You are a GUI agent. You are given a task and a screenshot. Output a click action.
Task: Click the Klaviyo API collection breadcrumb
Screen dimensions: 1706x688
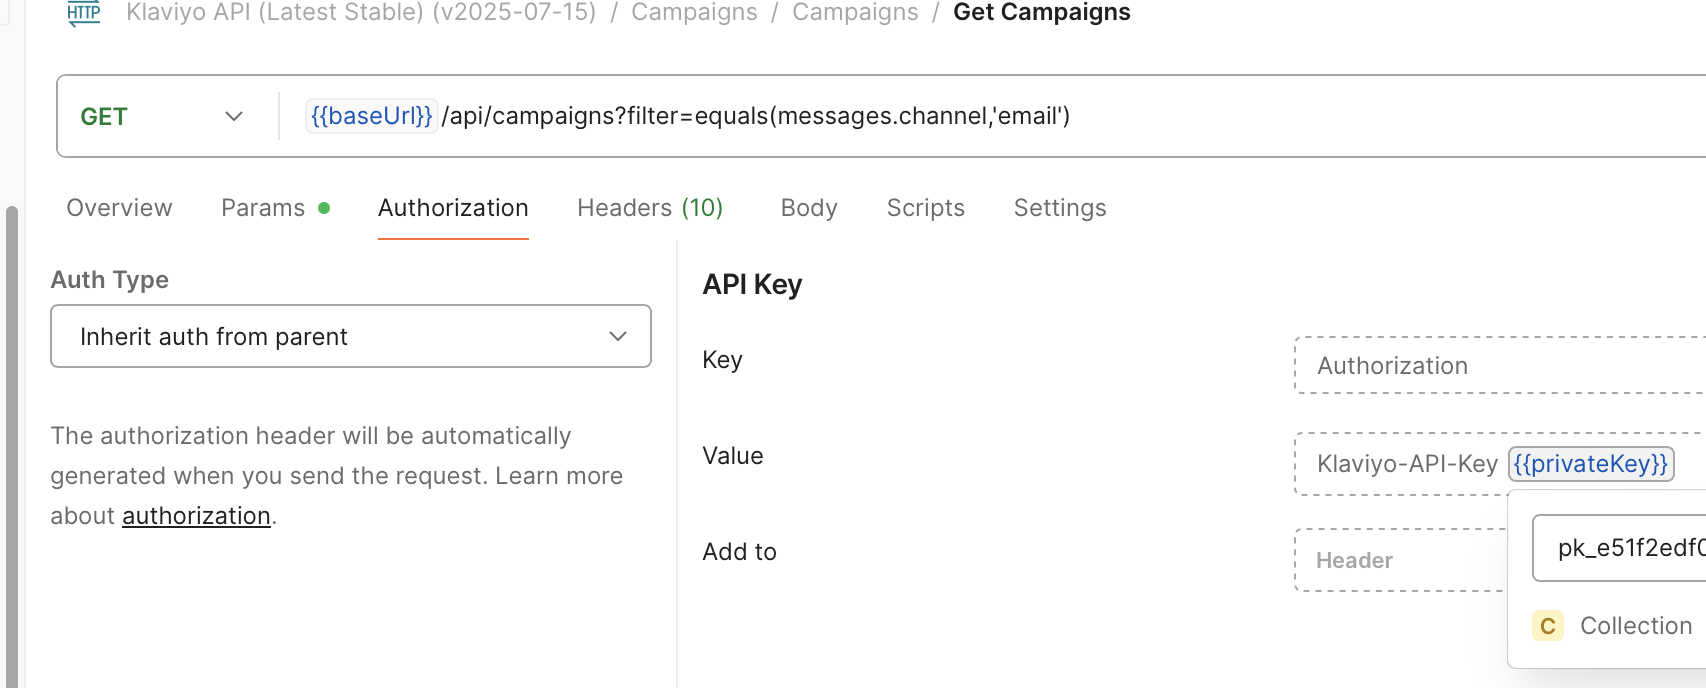click(361, 12)
